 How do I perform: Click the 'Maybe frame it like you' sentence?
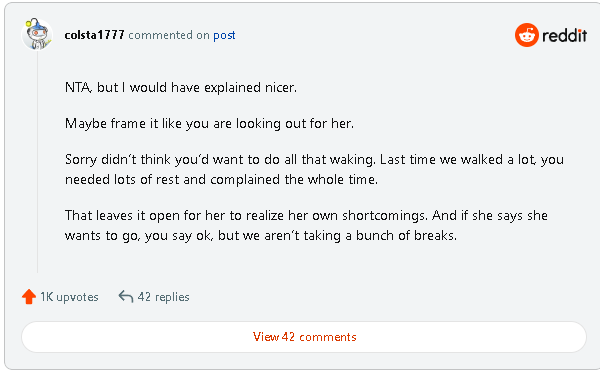(x=209, y=124)
